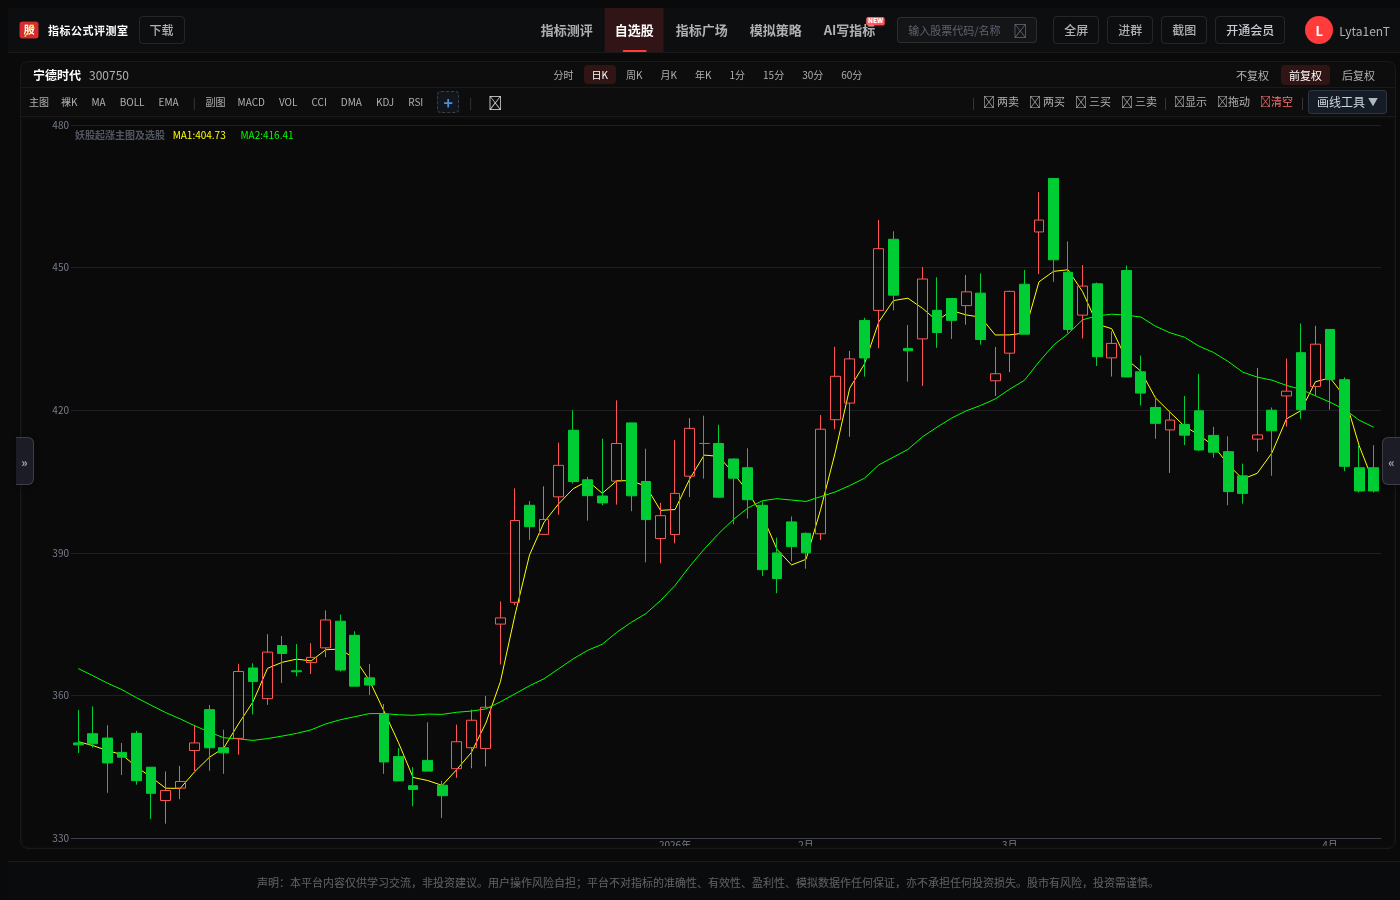Switch chart to 分时 period
1400x900 pixels.
(x=564, y=76)
